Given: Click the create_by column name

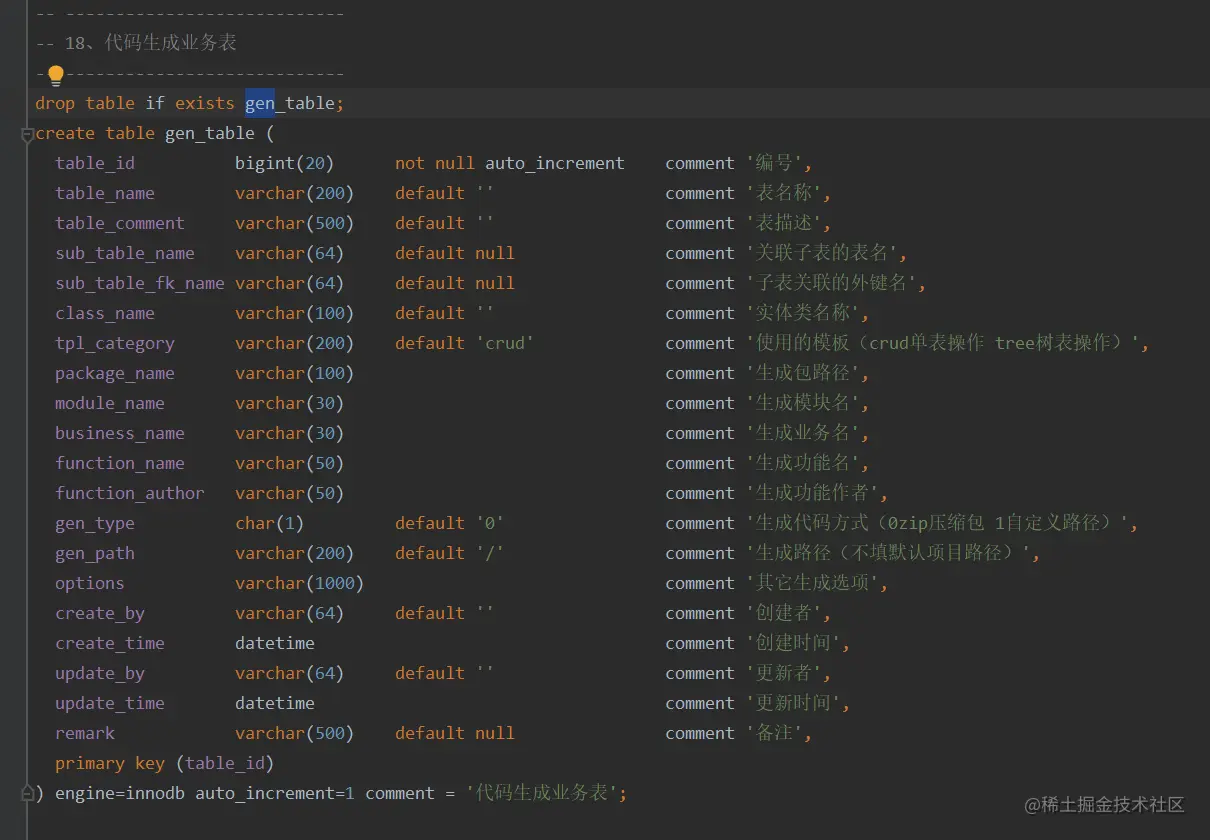Looking at the screenshot, I should (100, 613).
